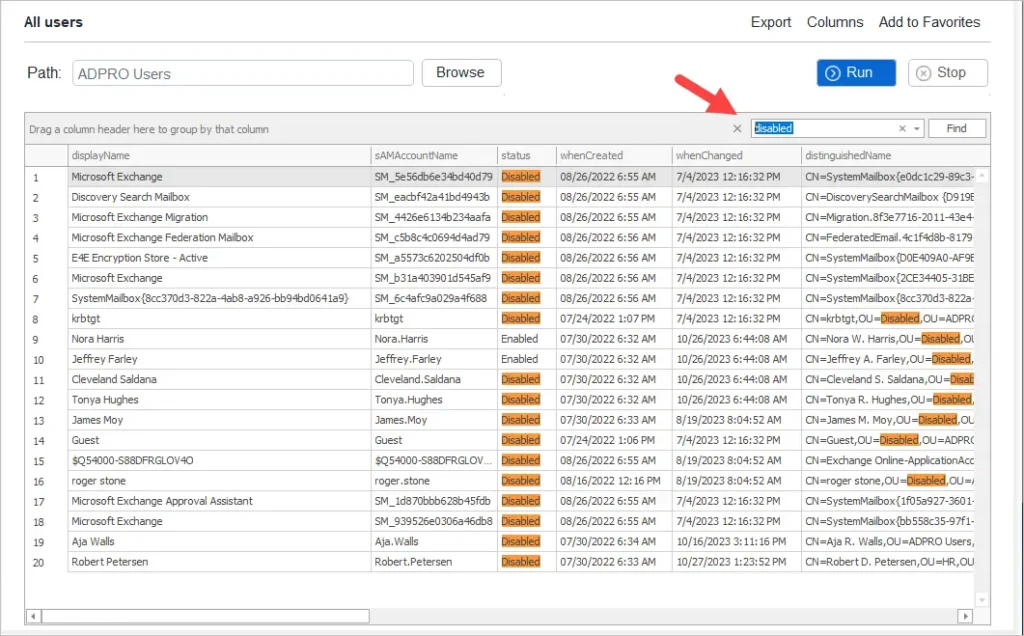Sort by sAMAccountName column header
The height and width of the screenshot is (636, 1024).
pyautogui.click(x=434, y=155)
